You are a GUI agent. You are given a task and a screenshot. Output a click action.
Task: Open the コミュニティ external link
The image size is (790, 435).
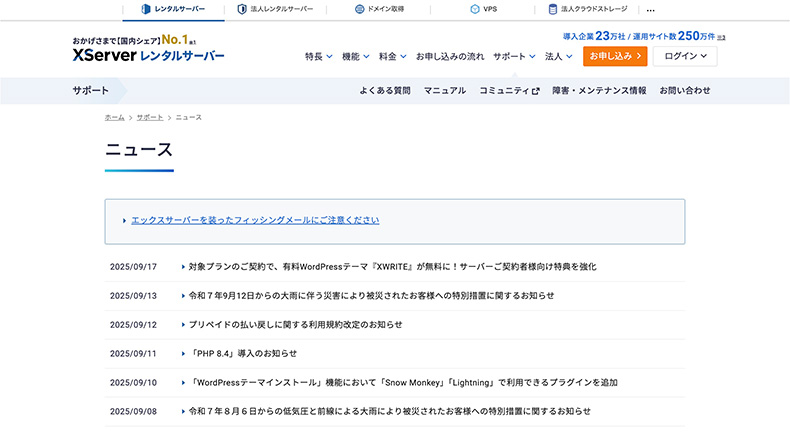click(x=509, y=90)
